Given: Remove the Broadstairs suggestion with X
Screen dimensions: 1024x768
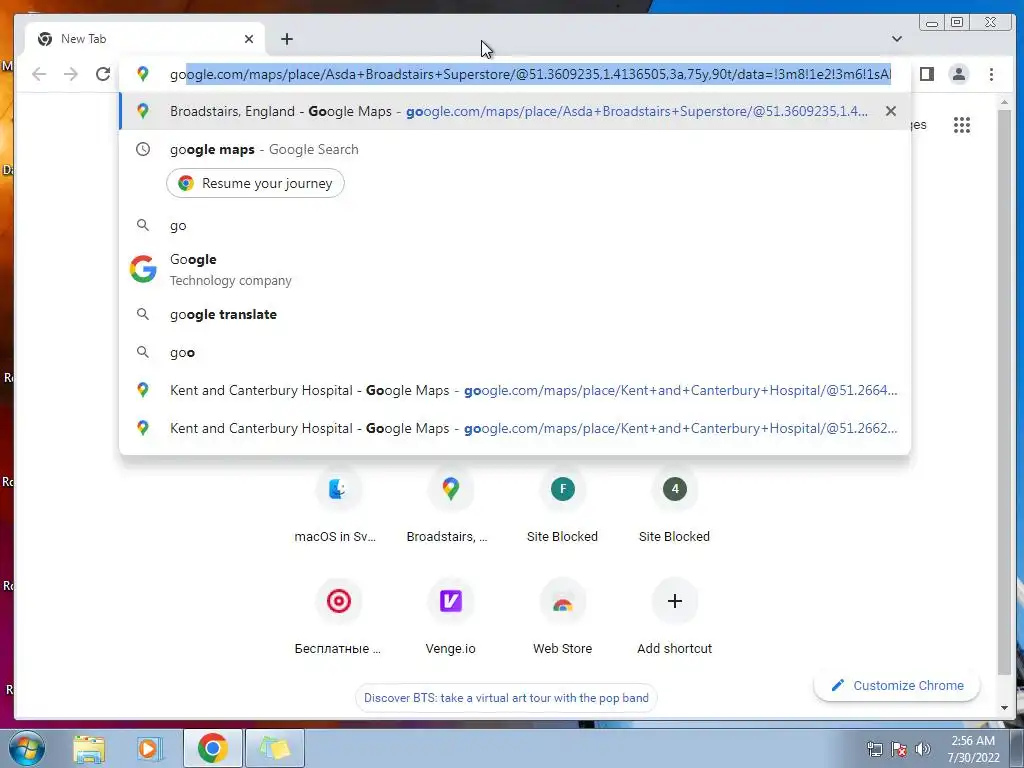Looking at the screenshot, I should click(891, 111).
